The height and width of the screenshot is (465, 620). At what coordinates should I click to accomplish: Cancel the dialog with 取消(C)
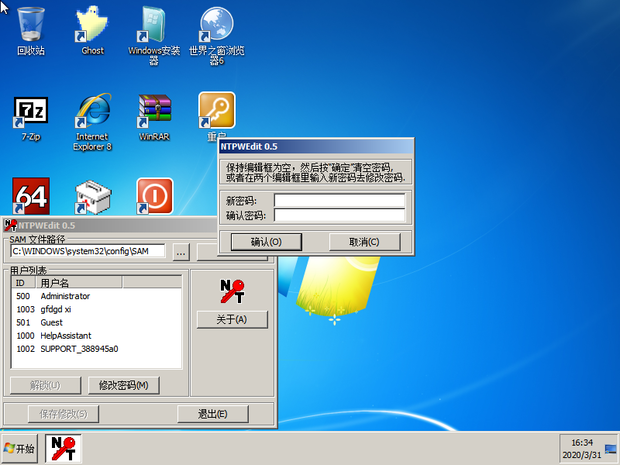click(x=364, y=242)
